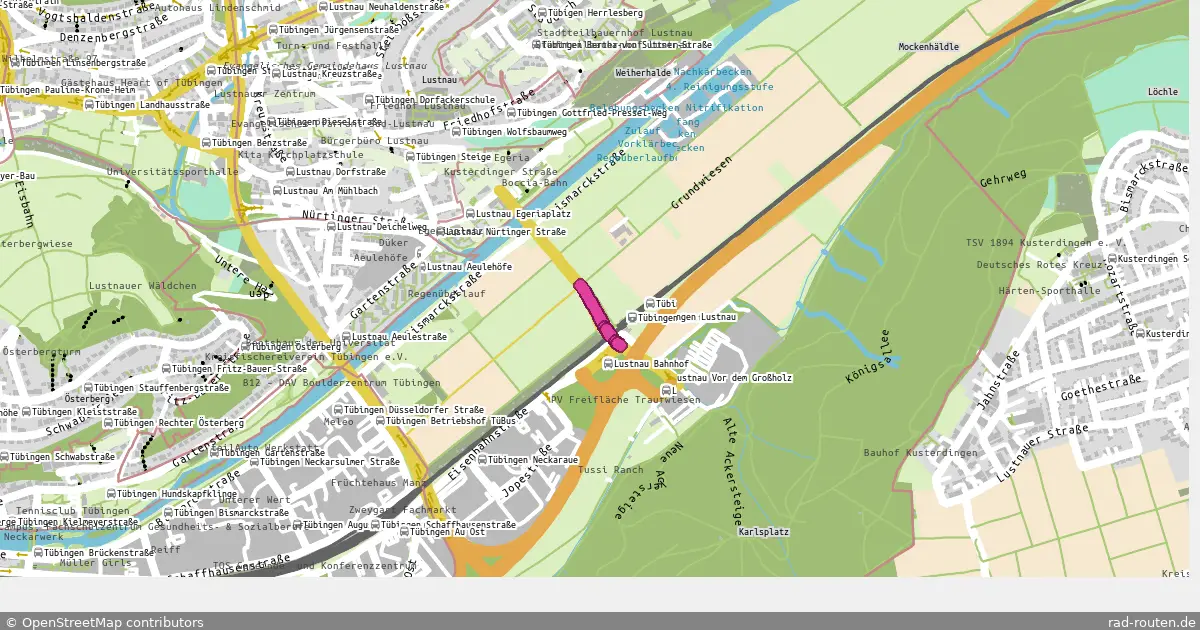Select the Tübingen Au Ost bus stop icon
Image resolution: width=1200 pixels, height=630 pixels.
[x=402, y=532]
